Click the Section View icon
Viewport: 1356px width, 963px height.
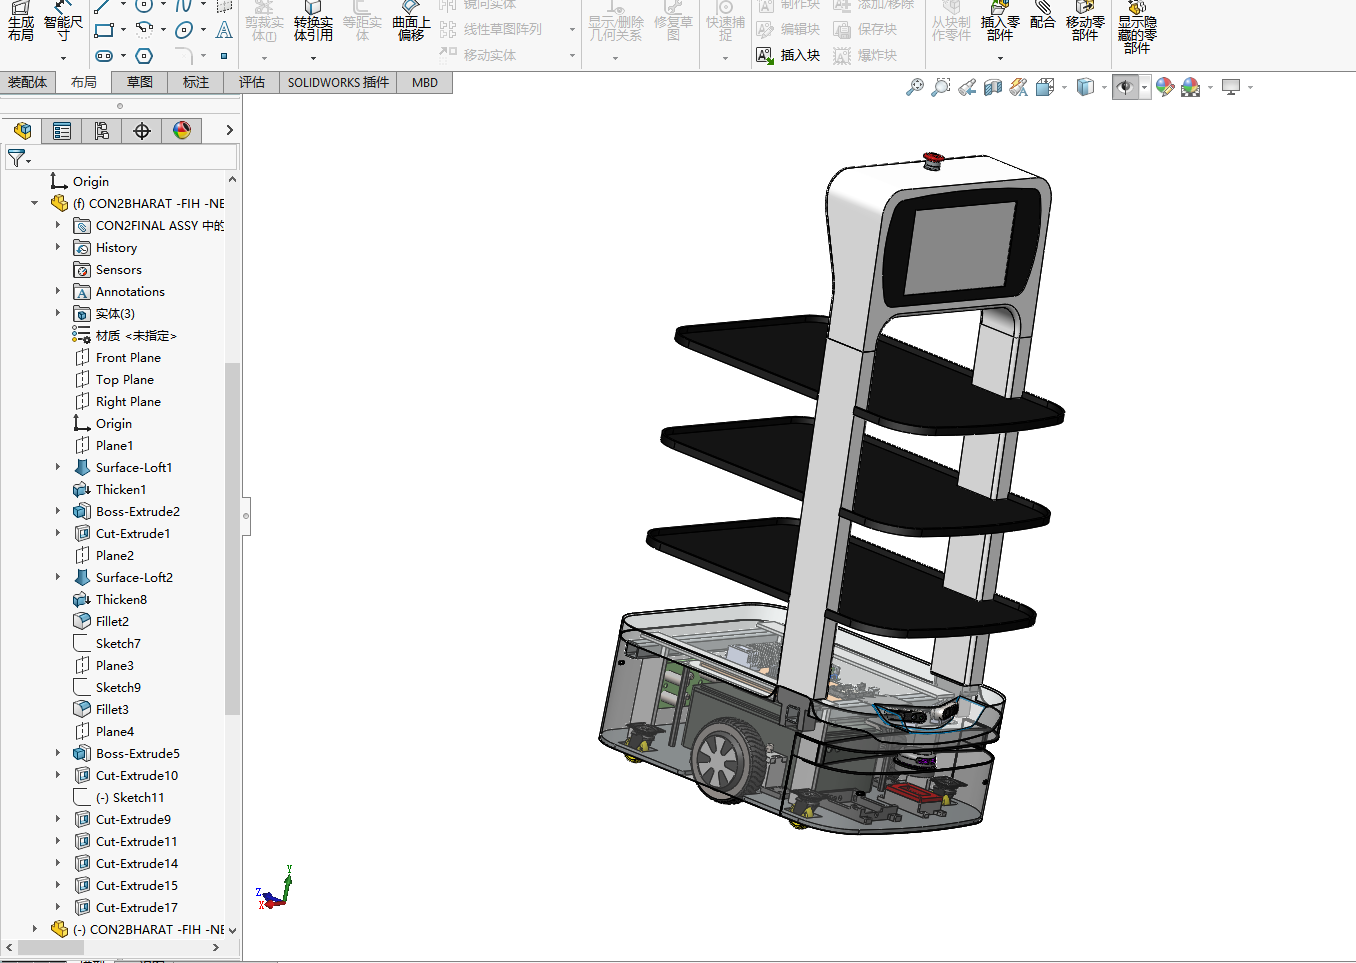pos(993,87)
